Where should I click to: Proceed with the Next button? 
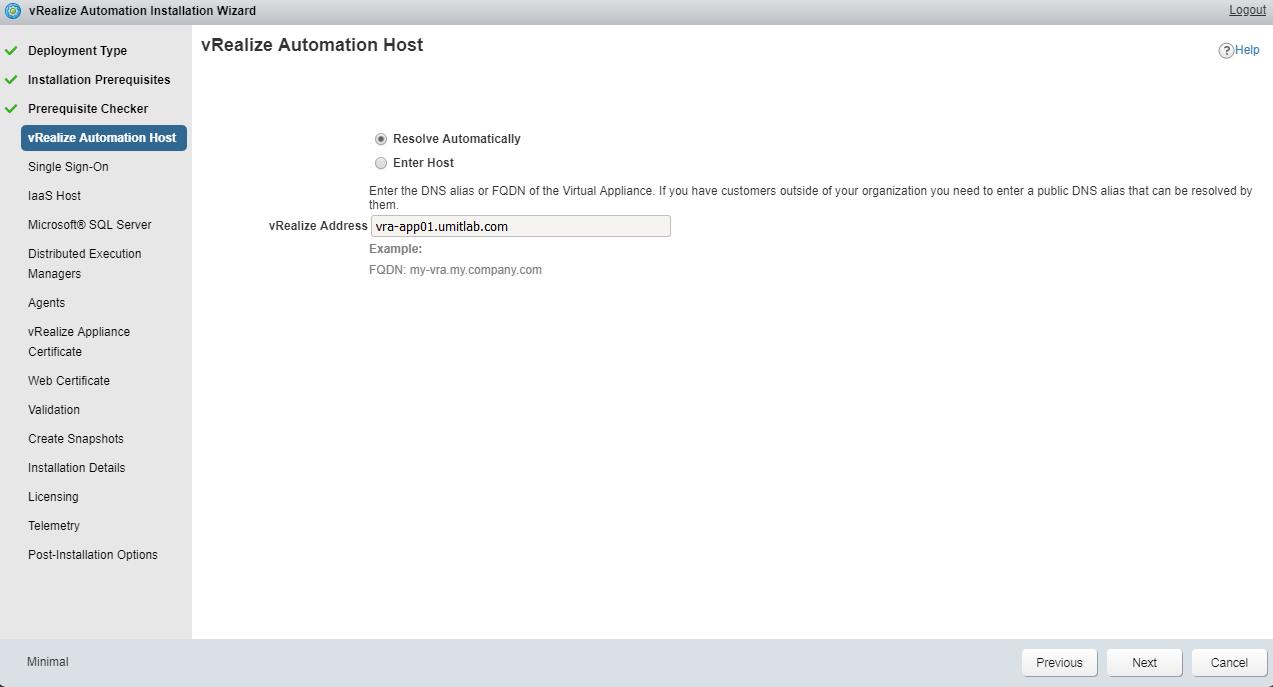coord(1144,662)
